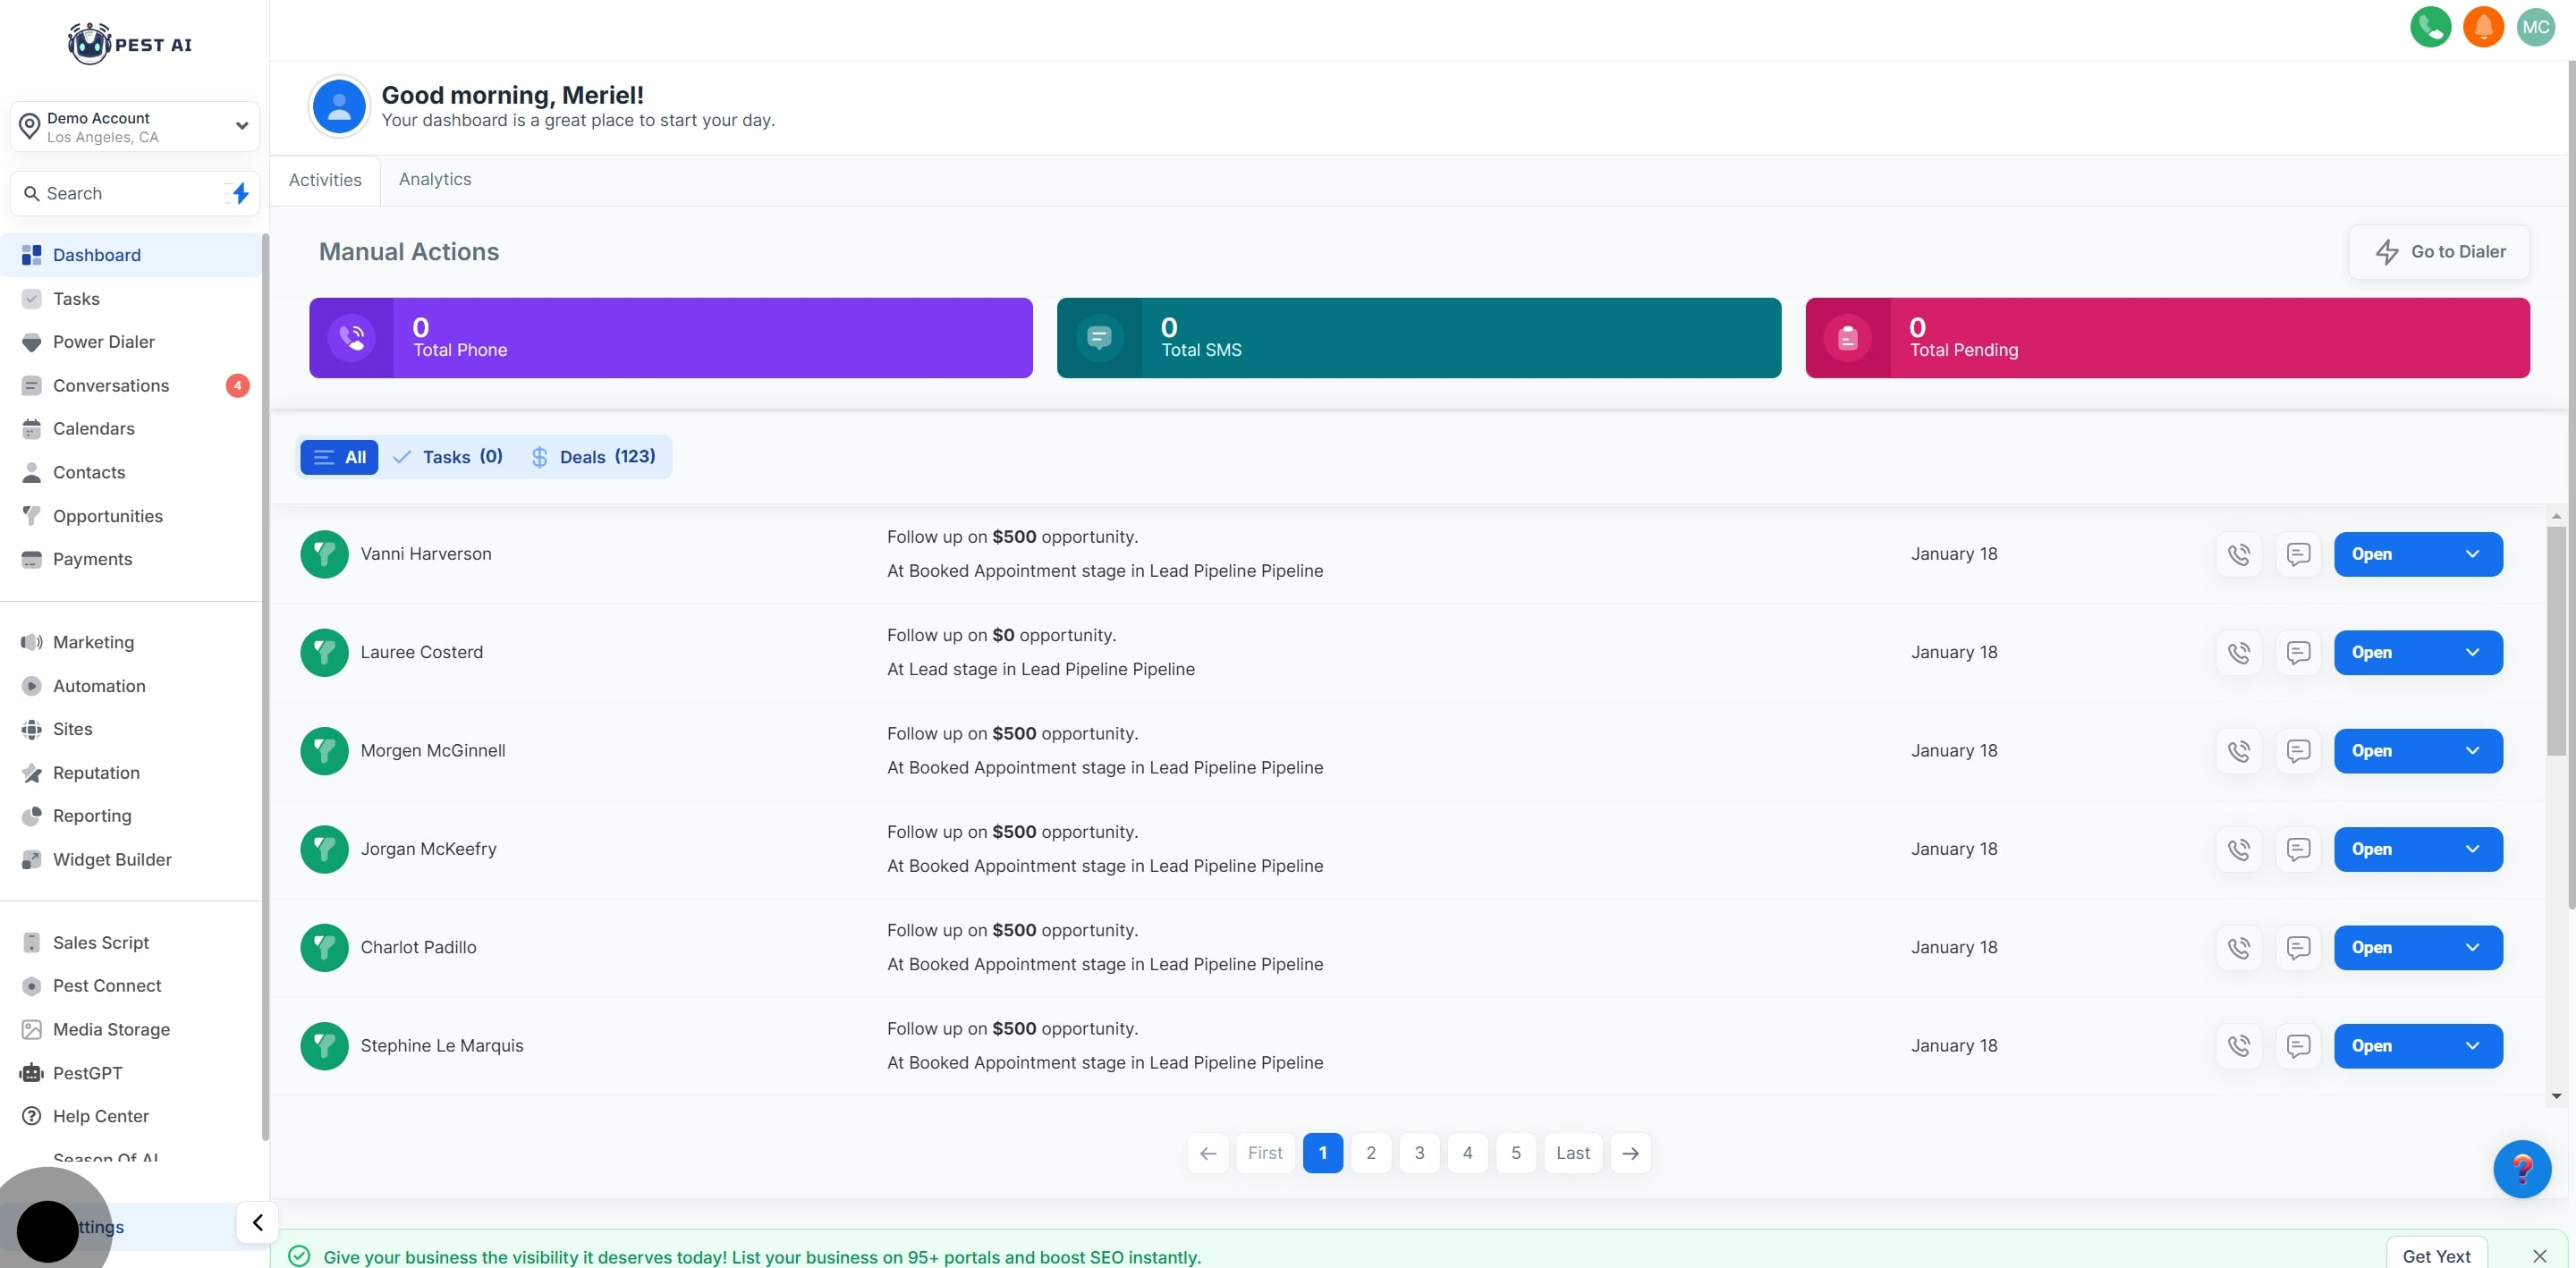Click call icon for Stephine Le Marquis
Image resolution: width=2576 pixels, height=1268 pixels.
(2239, 1046)
